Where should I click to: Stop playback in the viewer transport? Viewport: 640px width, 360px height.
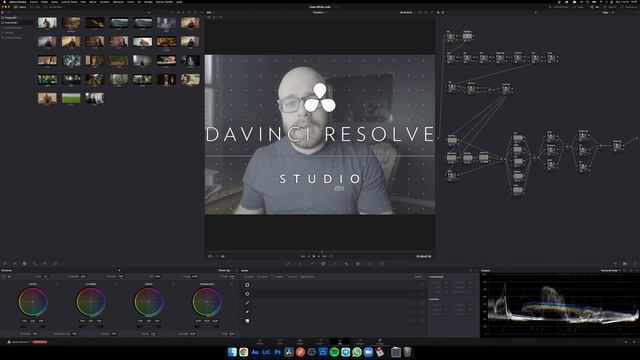314,256
